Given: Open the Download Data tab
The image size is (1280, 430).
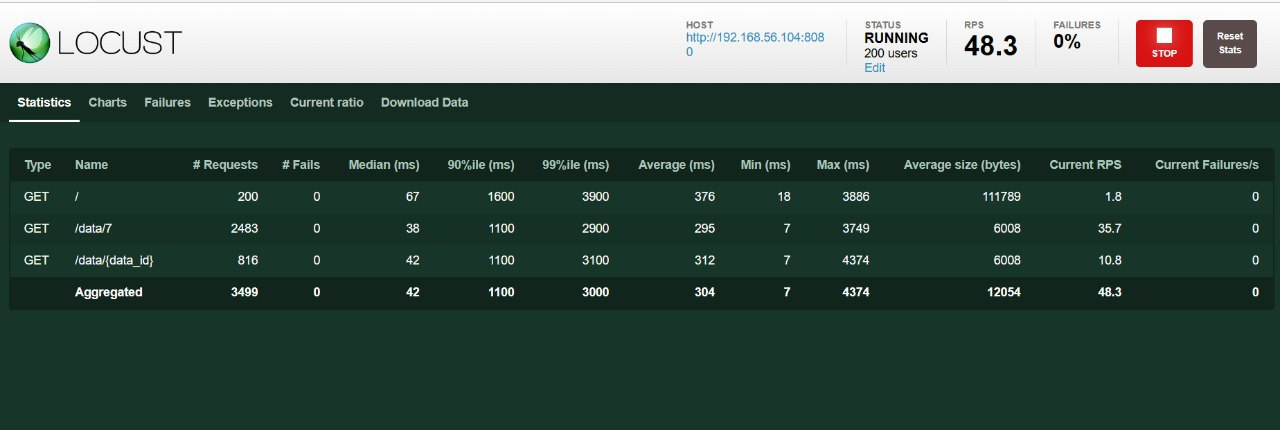Looking at the screenshot, I should point(424,103).
